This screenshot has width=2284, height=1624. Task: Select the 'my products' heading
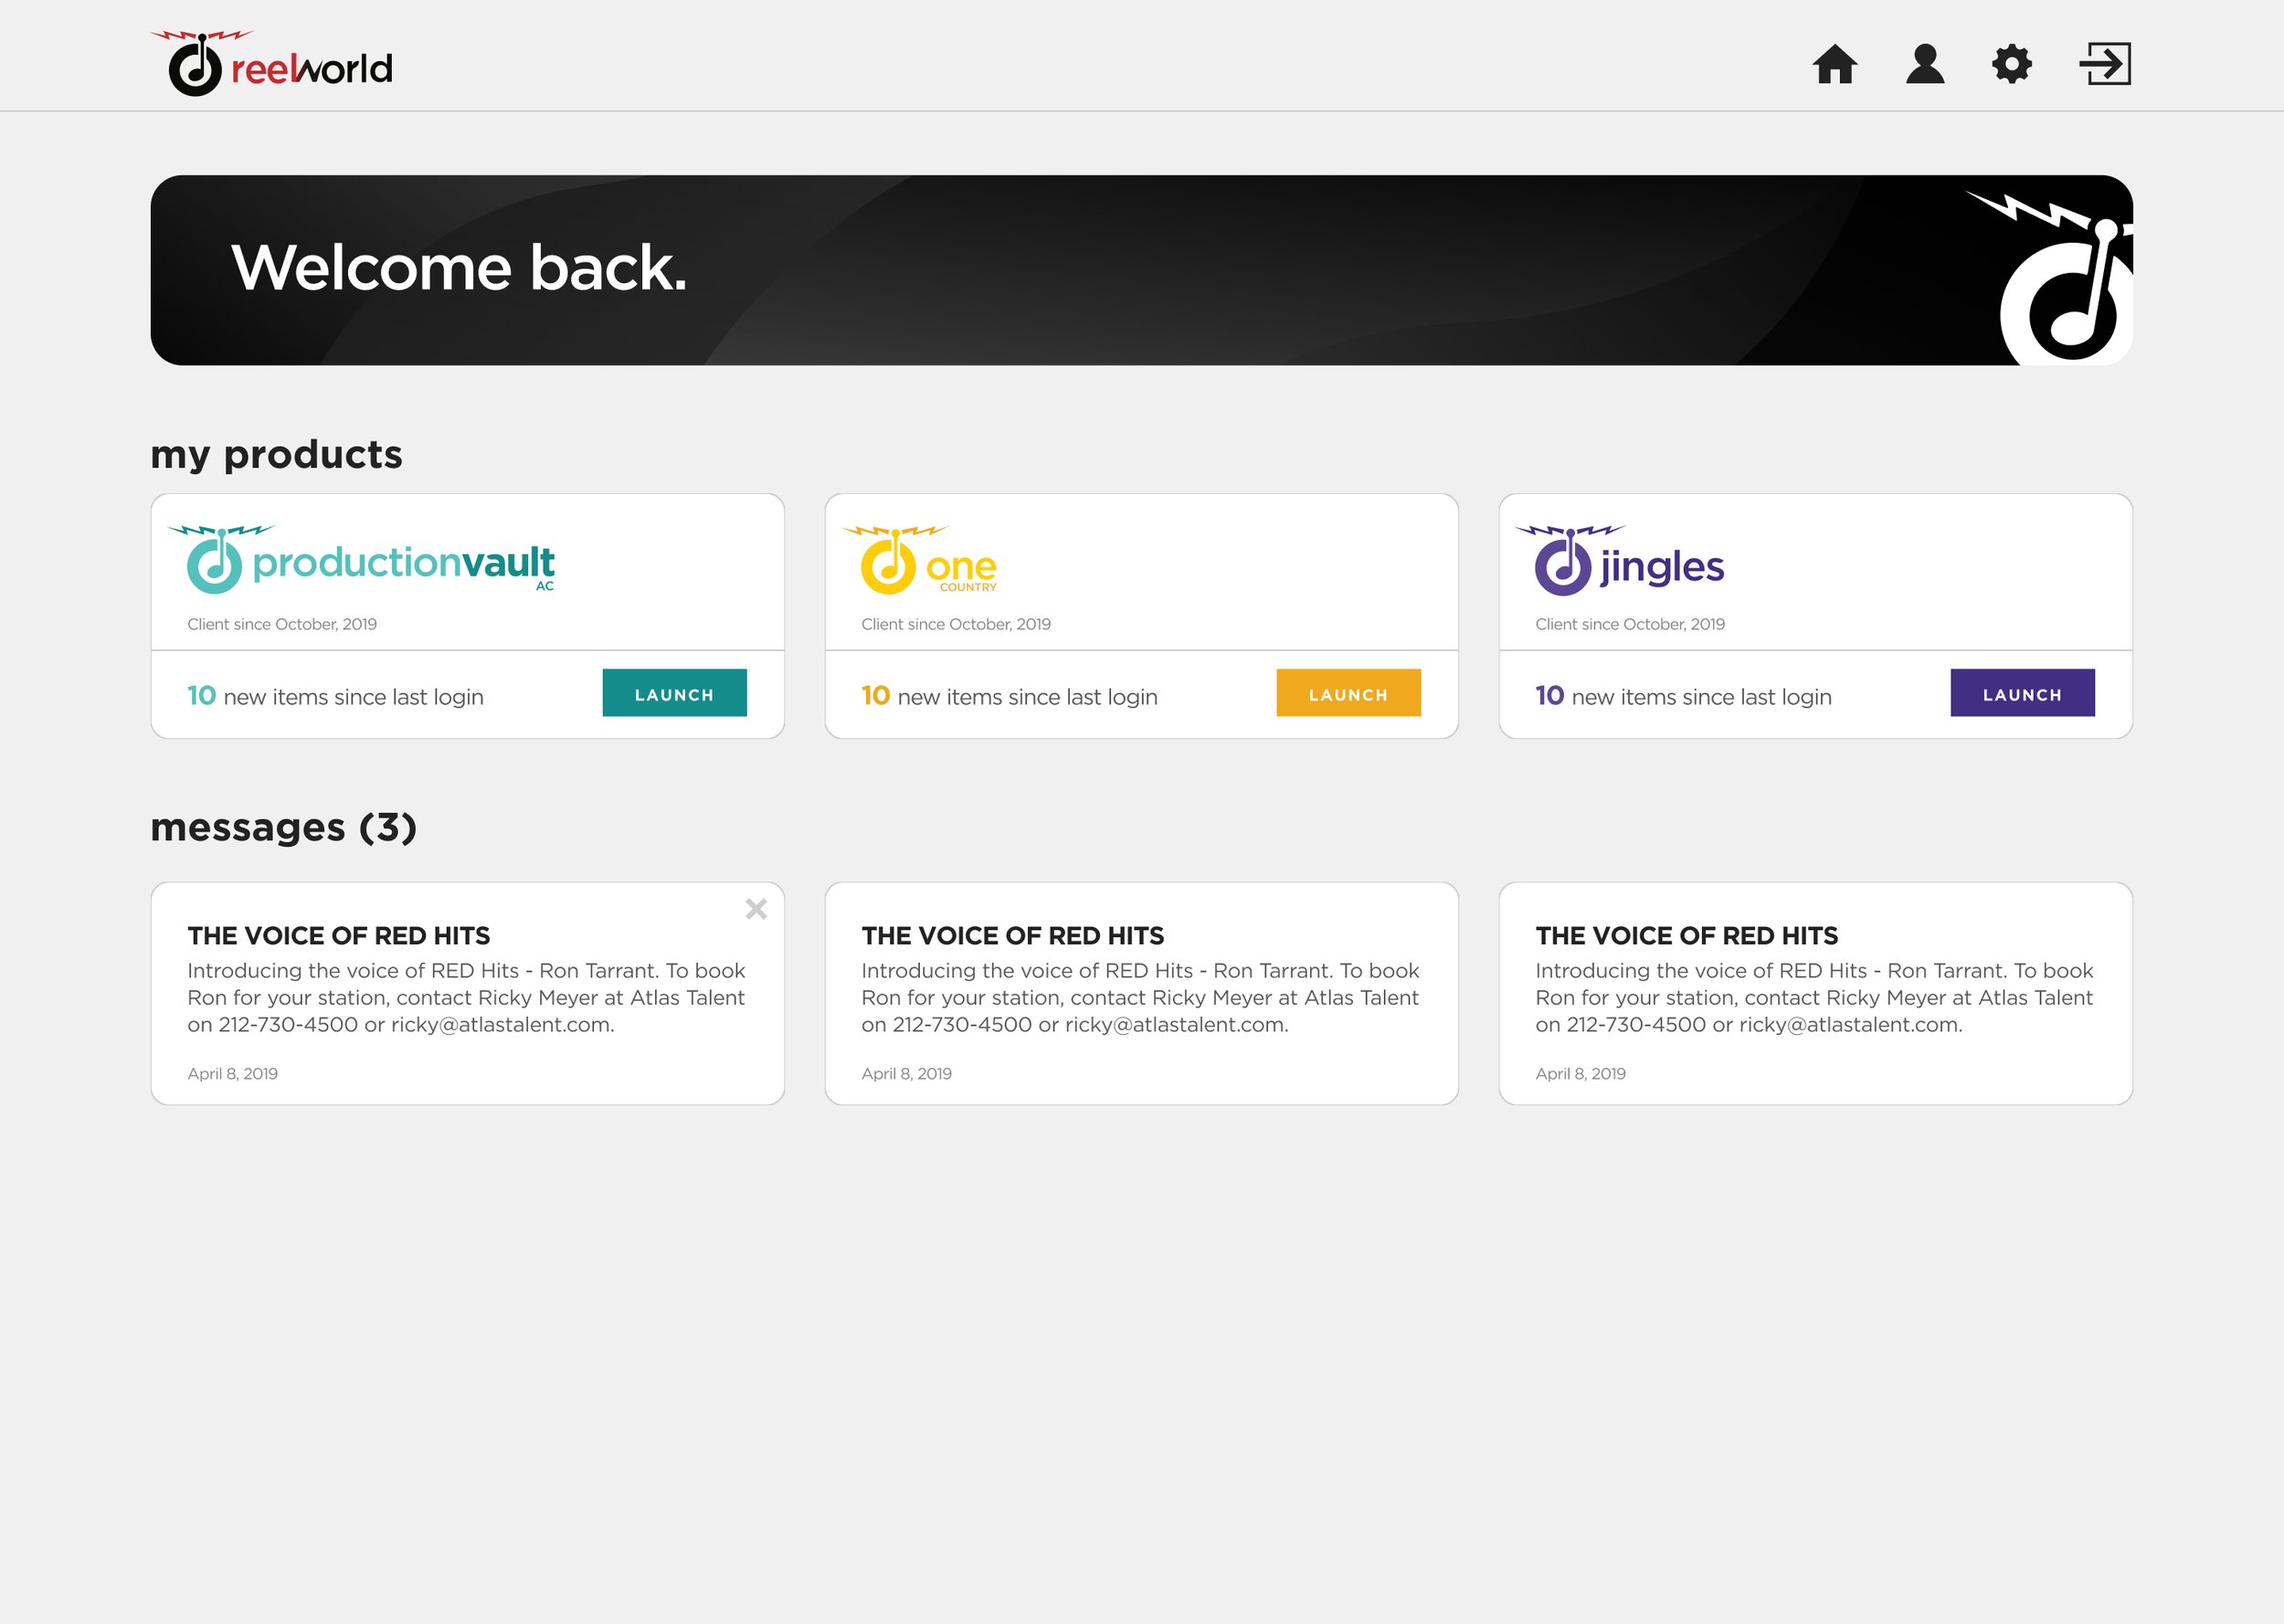pyautogui.click(x=276, y=455)
